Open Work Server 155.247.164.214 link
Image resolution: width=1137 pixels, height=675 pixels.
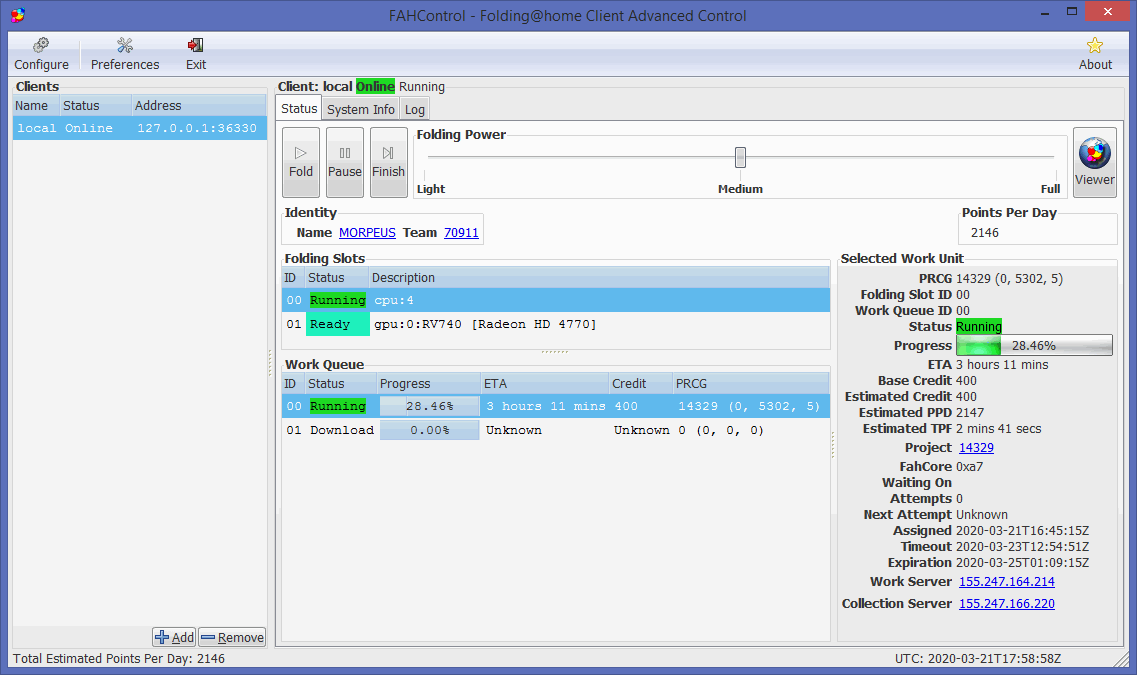point(1006,581)
